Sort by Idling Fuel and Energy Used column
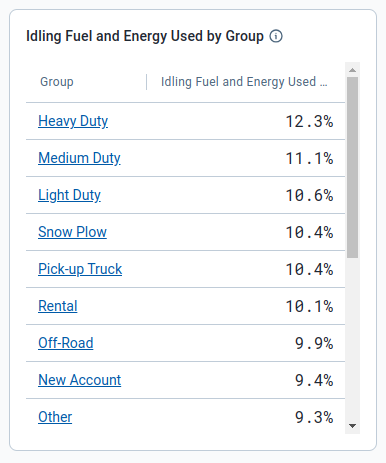Screen dimensions: 386x463 click(244, 82)
